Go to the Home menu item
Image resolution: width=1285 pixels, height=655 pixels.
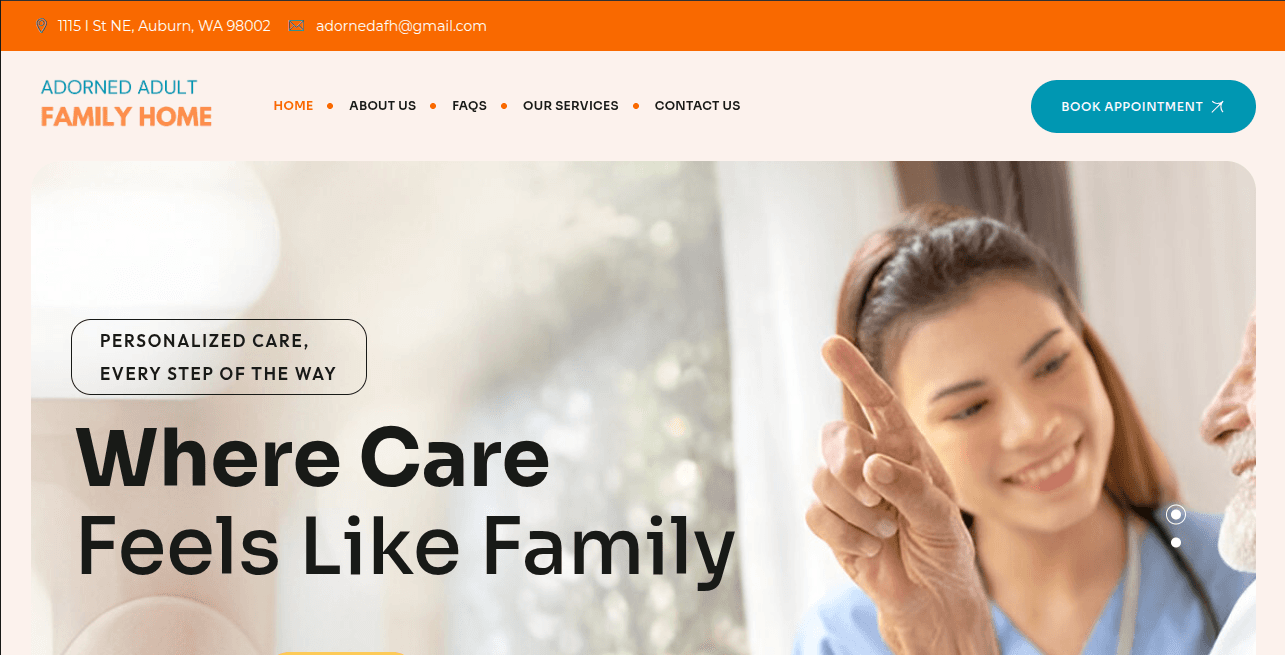point(293,106)
